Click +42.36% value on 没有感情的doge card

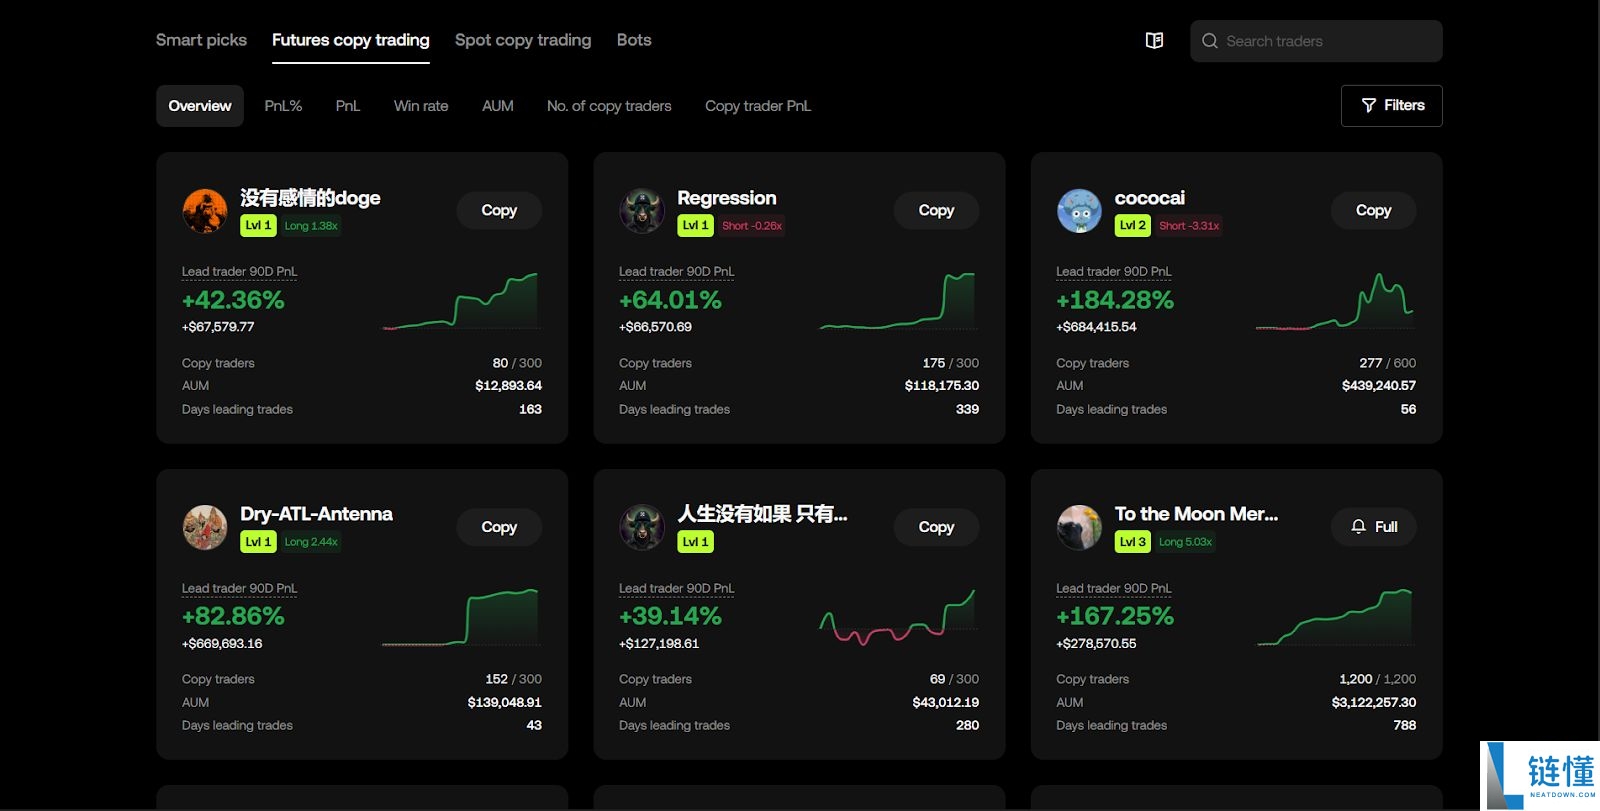233,300
